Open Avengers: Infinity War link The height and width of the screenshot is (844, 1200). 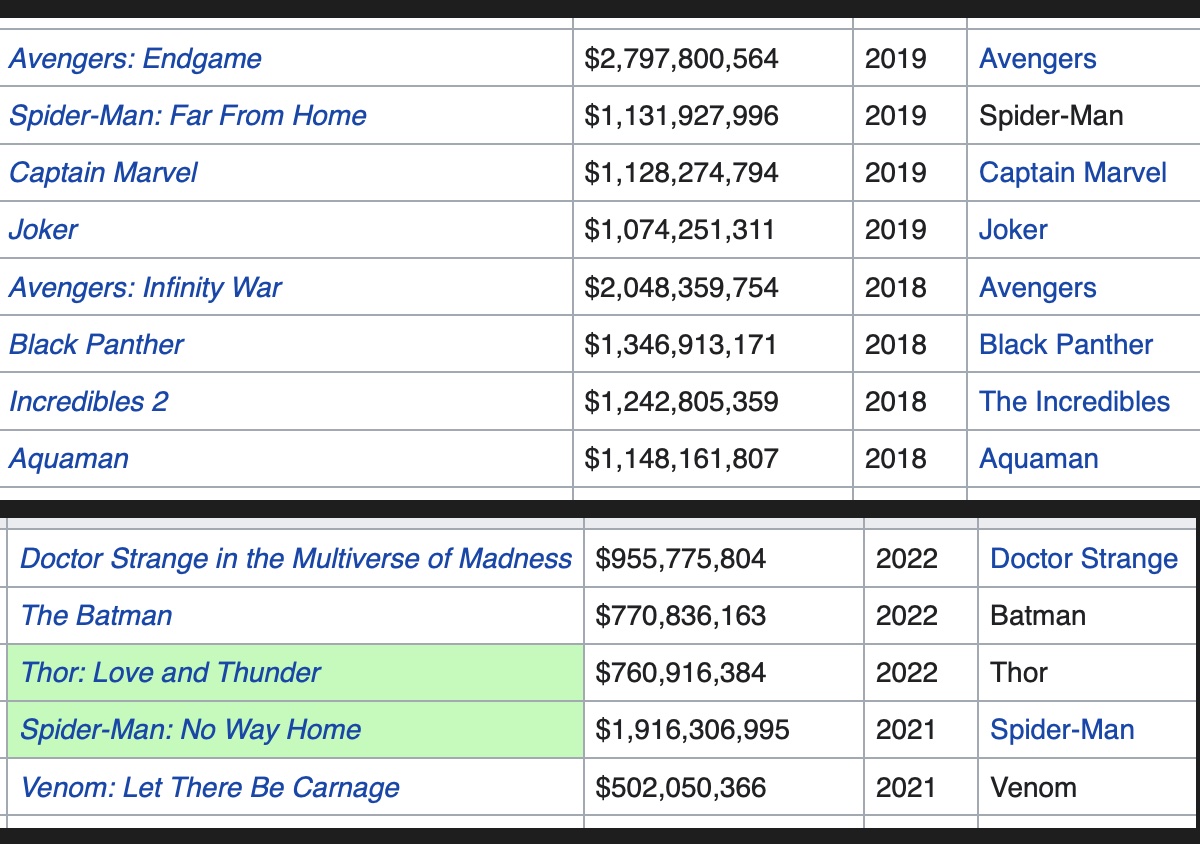145,287
